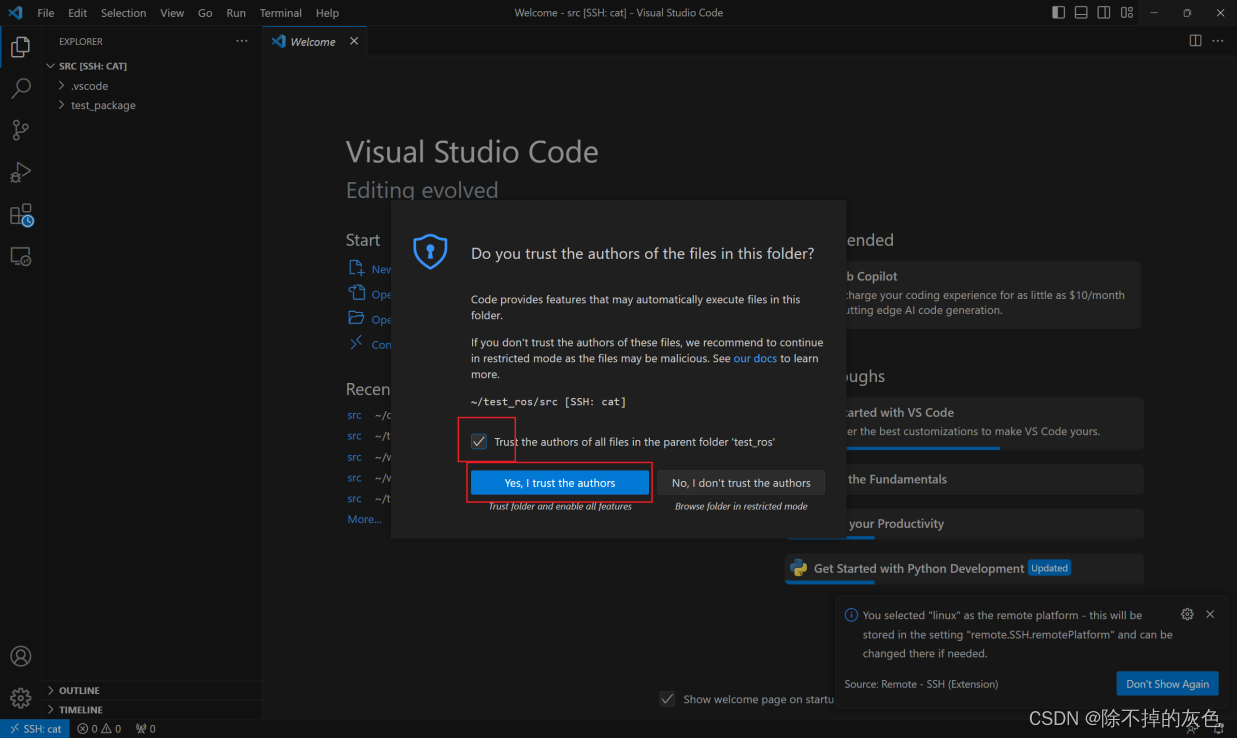This screenshot has width=1237, height=738.
Task: Open the Accounts icon in the sidebar
Action: pyautogui.click(x=20, y=655)
